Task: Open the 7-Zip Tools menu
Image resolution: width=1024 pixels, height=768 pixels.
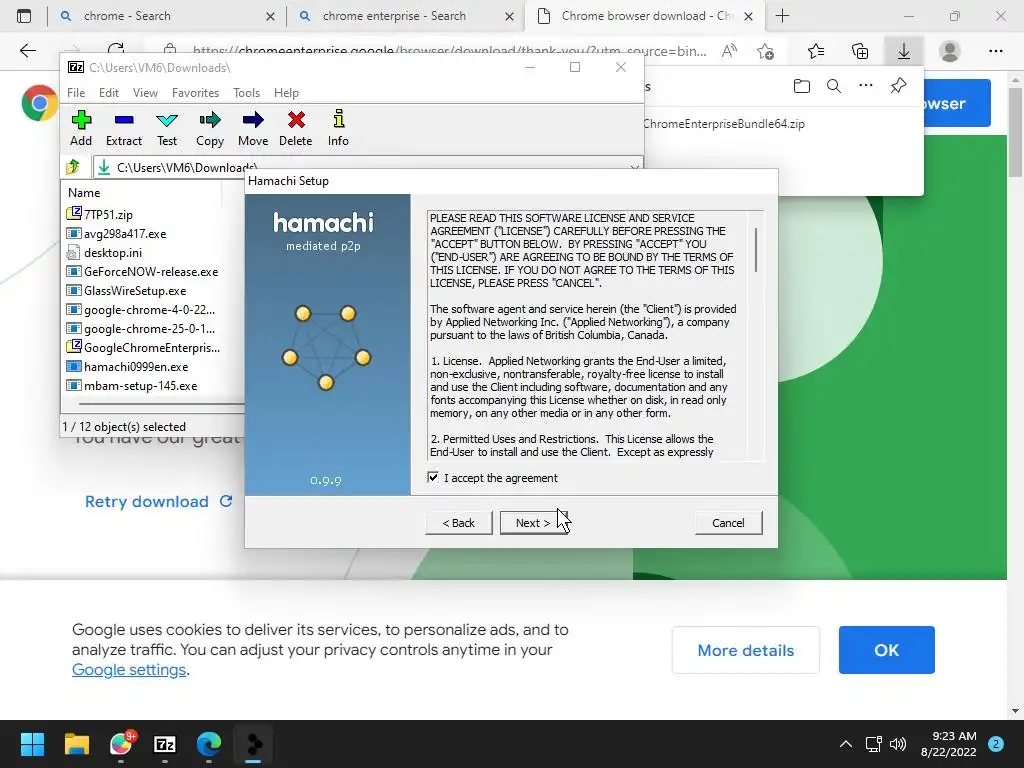Action: coord(246,93)
